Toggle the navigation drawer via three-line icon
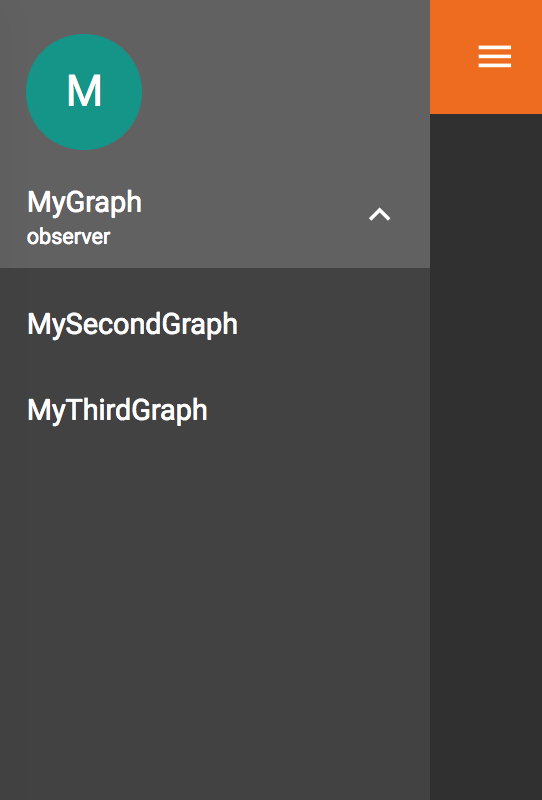This screenshot has width=542, height=800. point(495,56)
